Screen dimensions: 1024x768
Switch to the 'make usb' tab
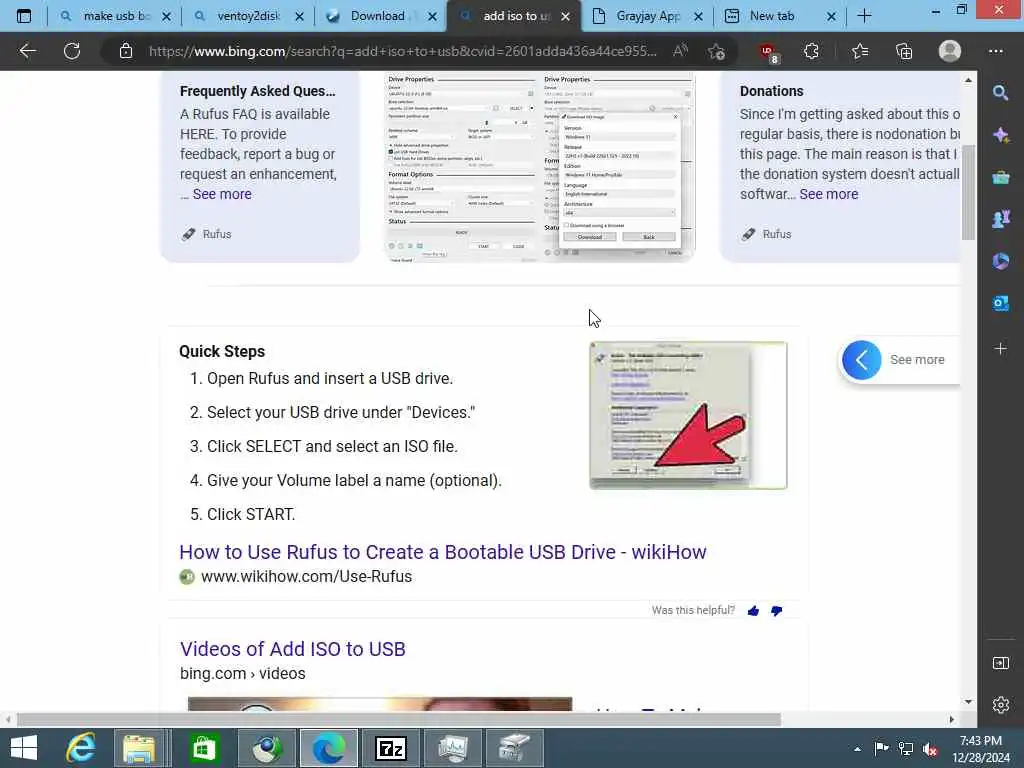(x=117, y=16)
